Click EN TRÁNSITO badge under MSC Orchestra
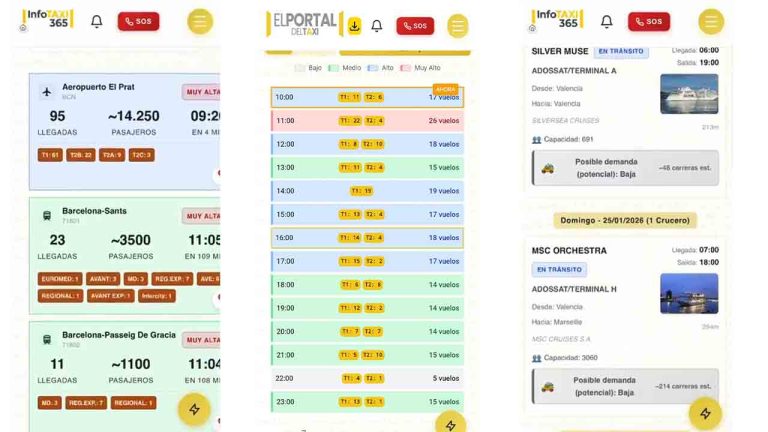Screen dimensions: 768x432 click(559, 269)
